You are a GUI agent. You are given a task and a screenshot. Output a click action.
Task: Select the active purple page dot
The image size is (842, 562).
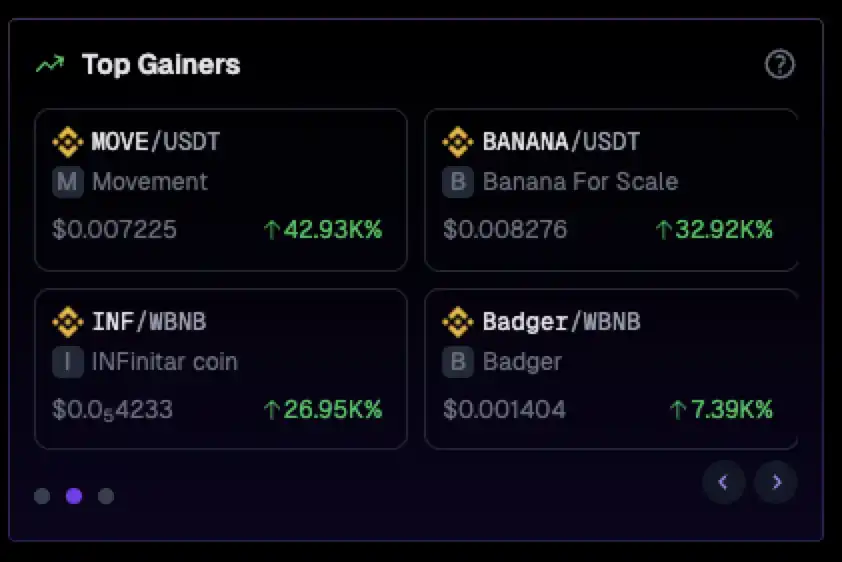(x=74, y=496)
